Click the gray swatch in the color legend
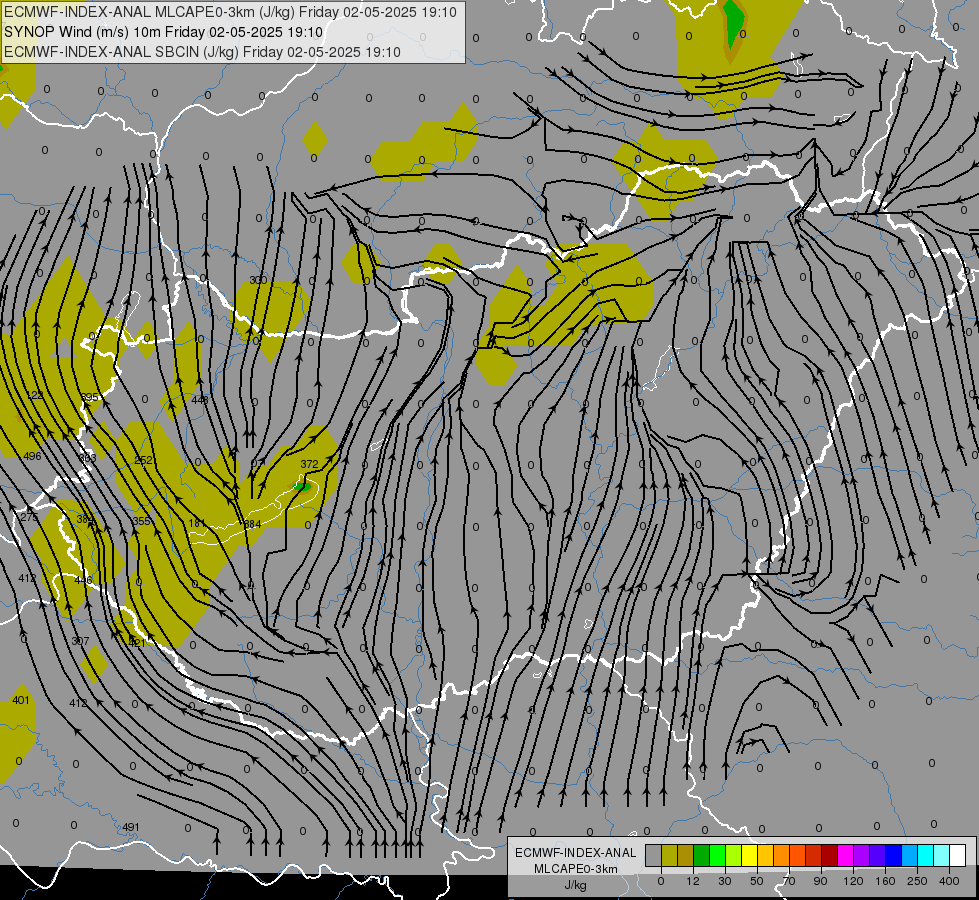979x900 pixels. click(654, 855)
